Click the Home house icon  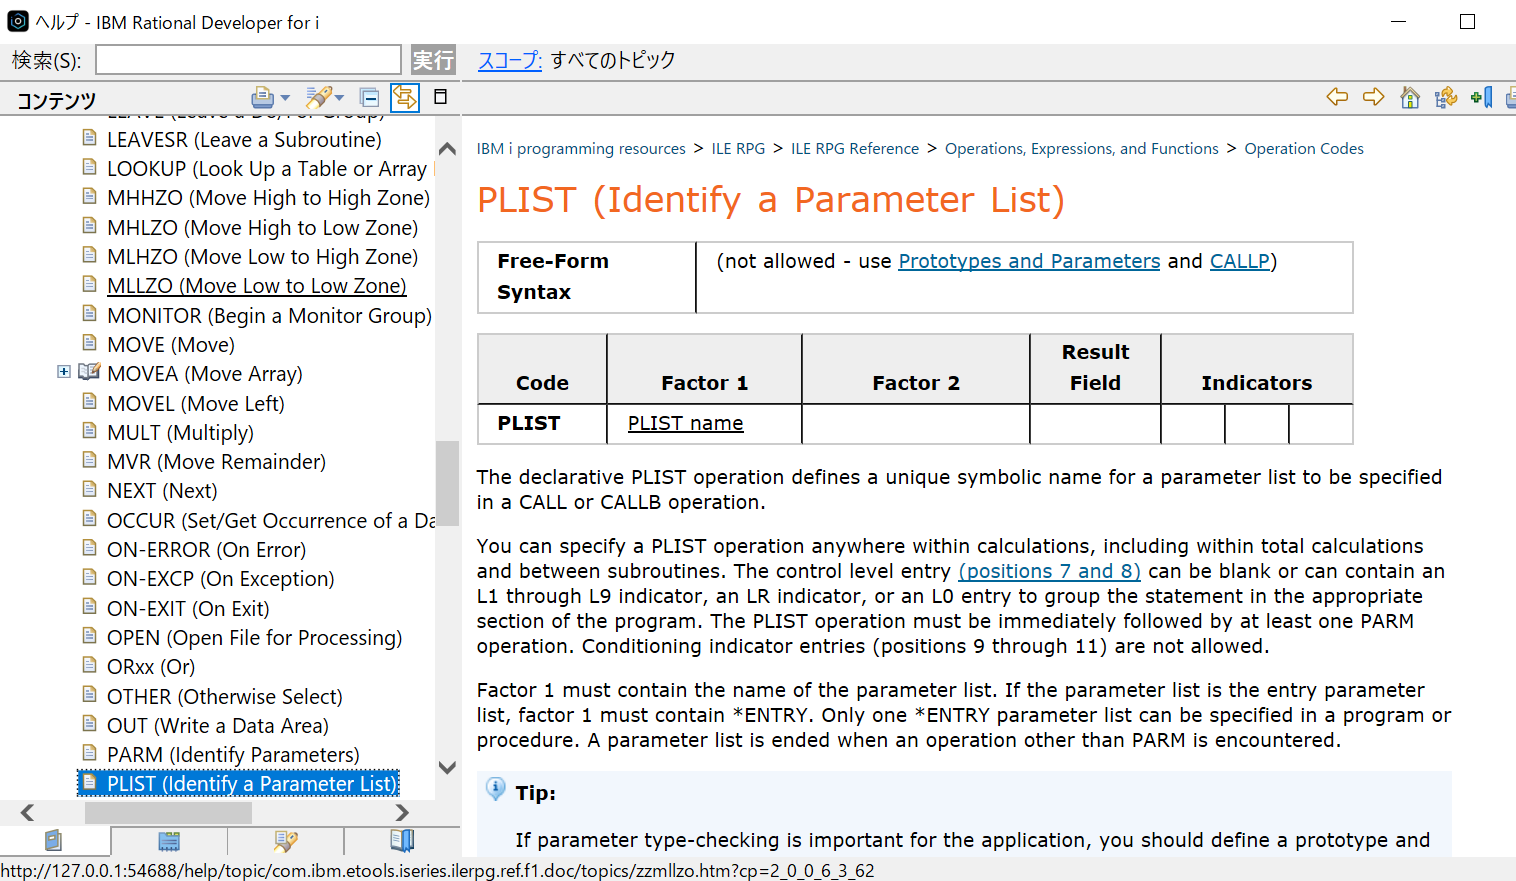1410,97
